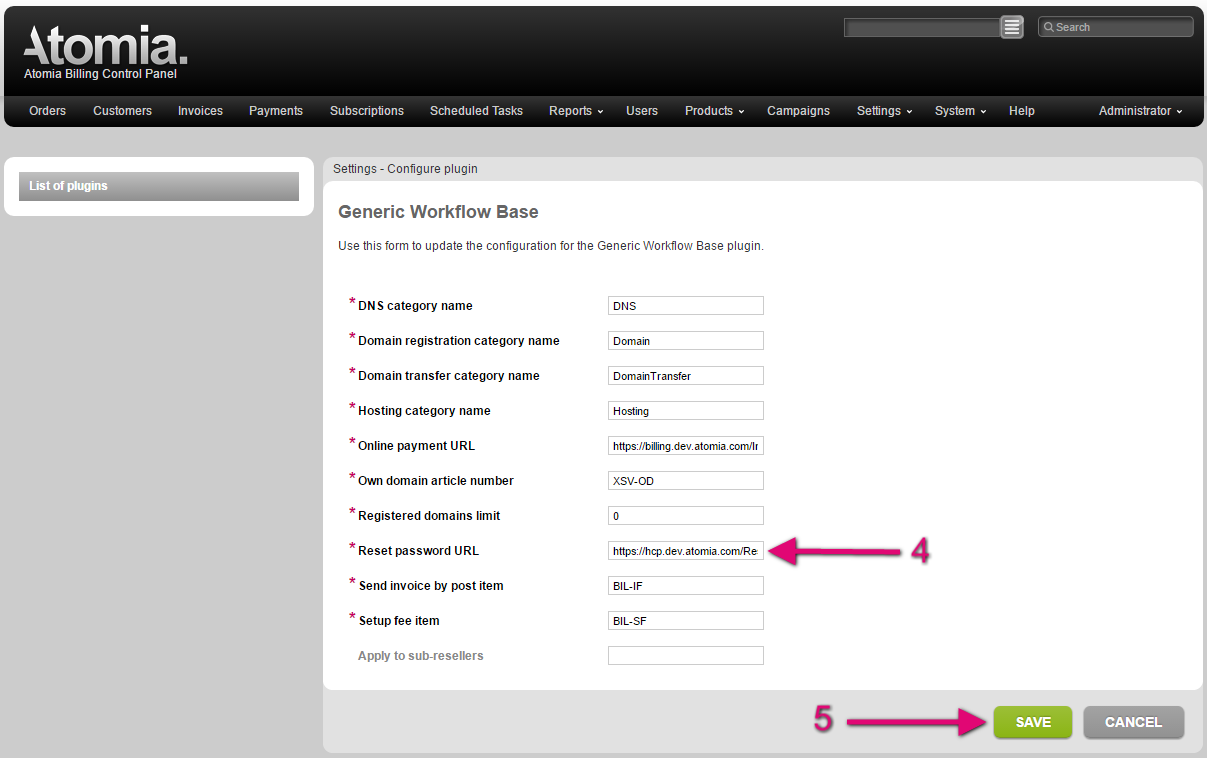
Task: Click the Domain registration category name field
Action: [x=686, y=341]
